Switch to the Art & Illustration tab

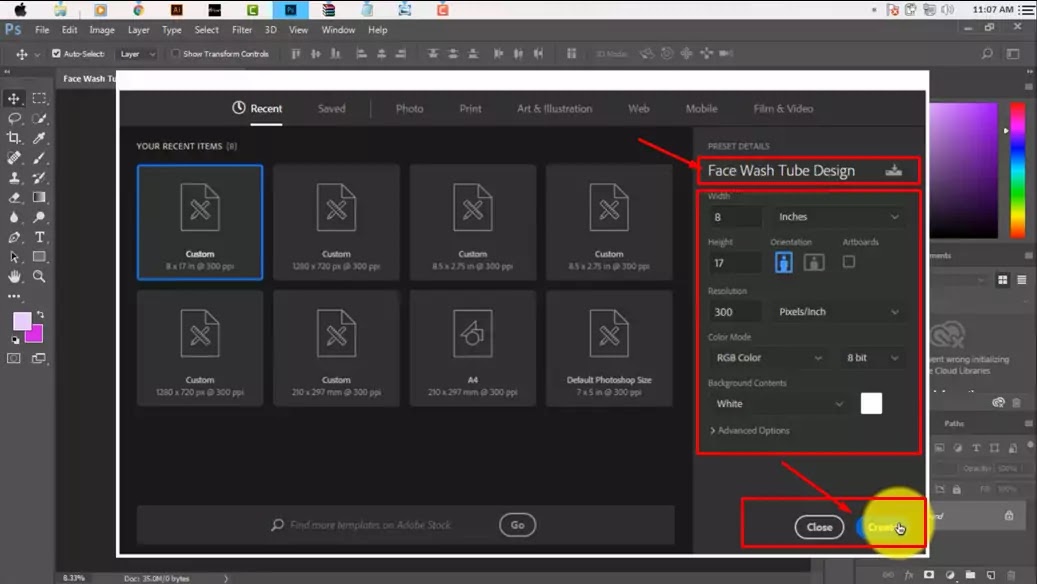click(x=554, y=108)
